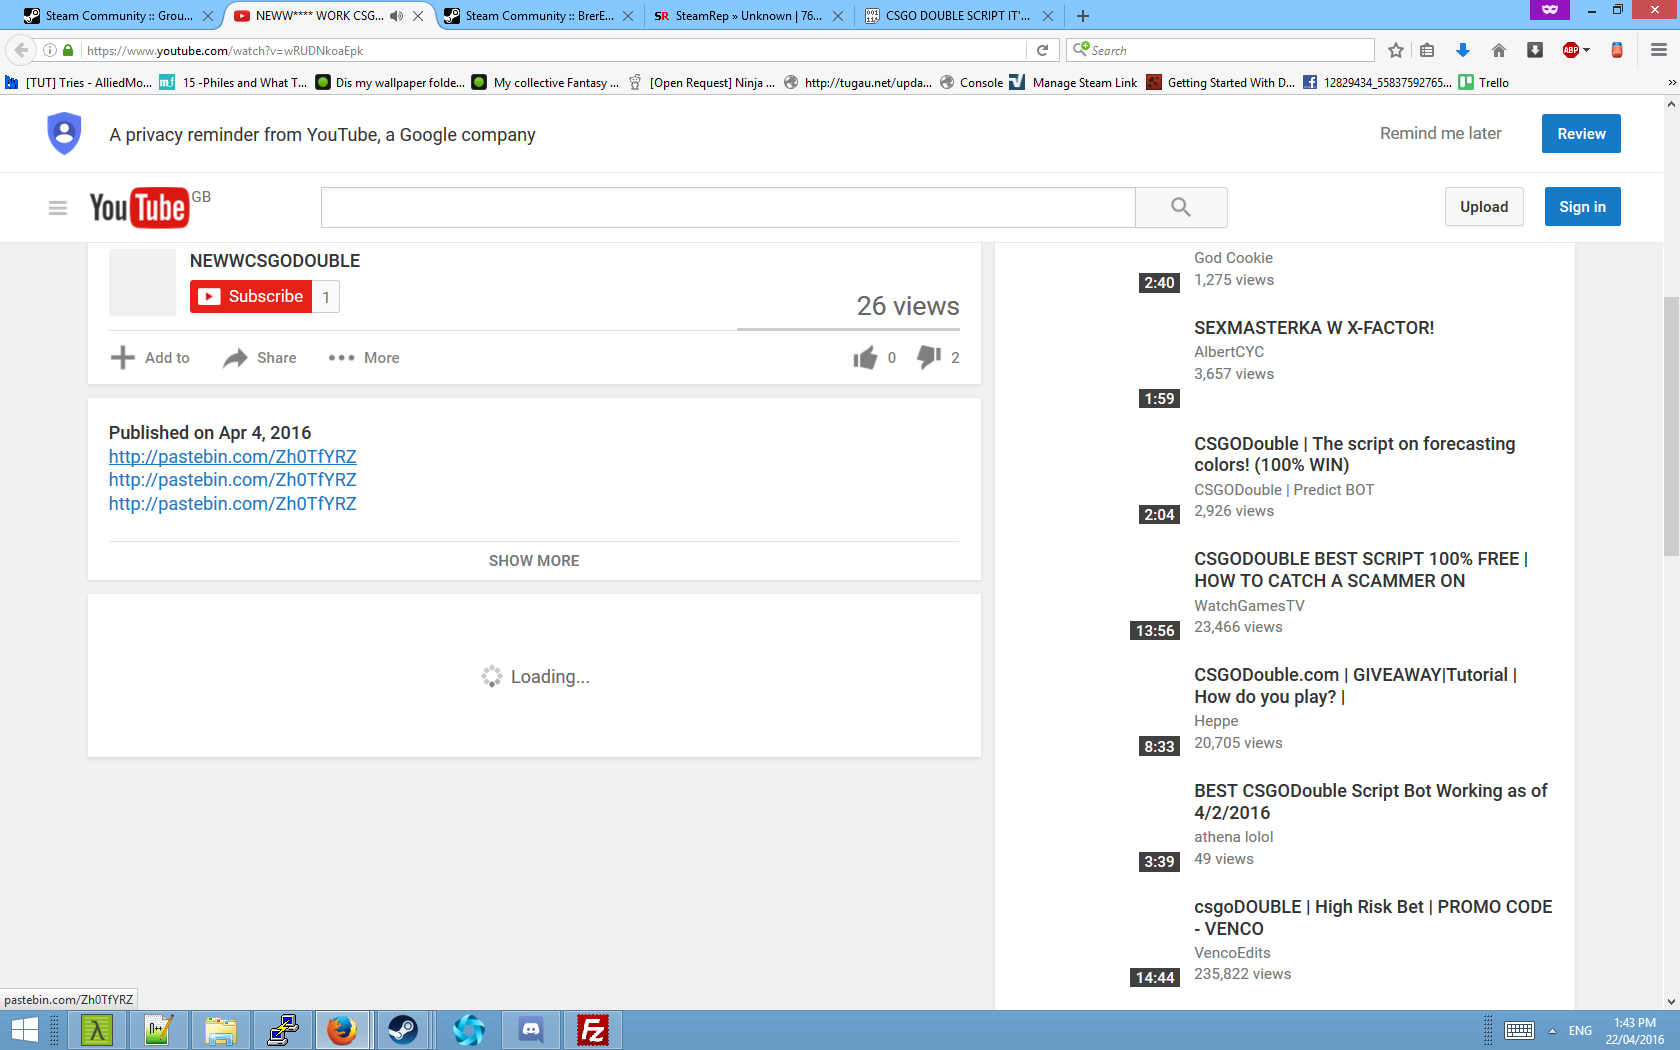The height and width of the screenshot is (1050, 1680).
Task: Bookmark page with the star icon
Action: 1396,51
